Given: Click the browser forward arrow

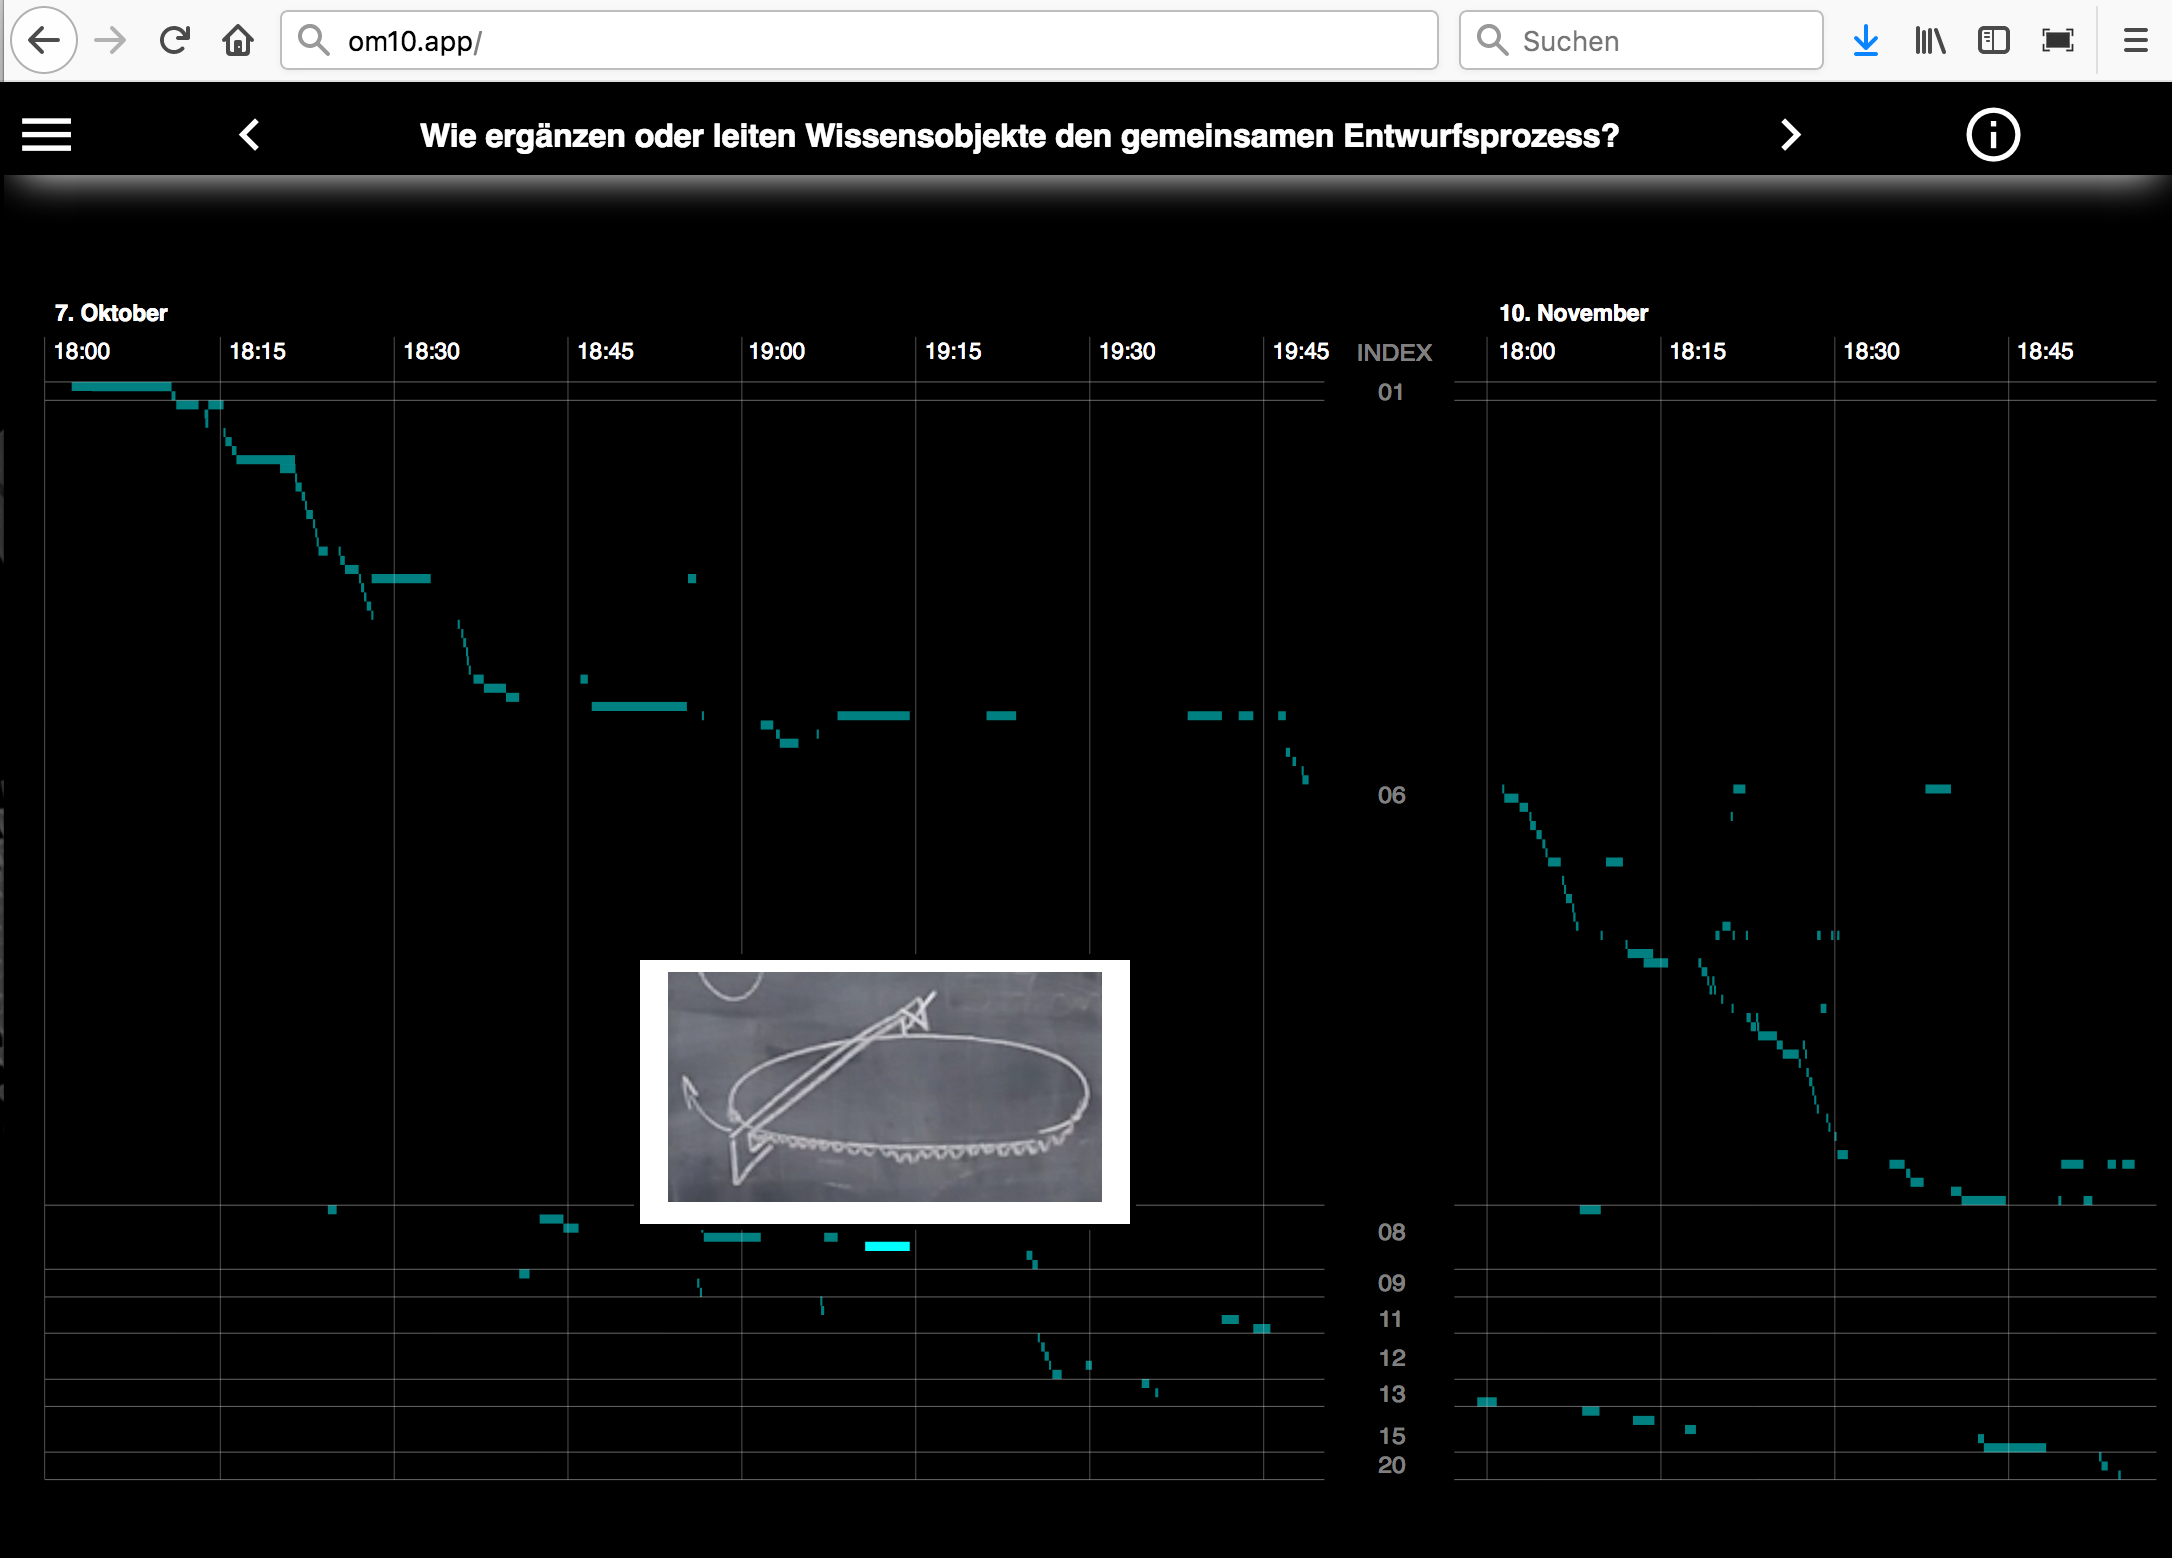Looking at the screenshot, I should coord(110,40).
